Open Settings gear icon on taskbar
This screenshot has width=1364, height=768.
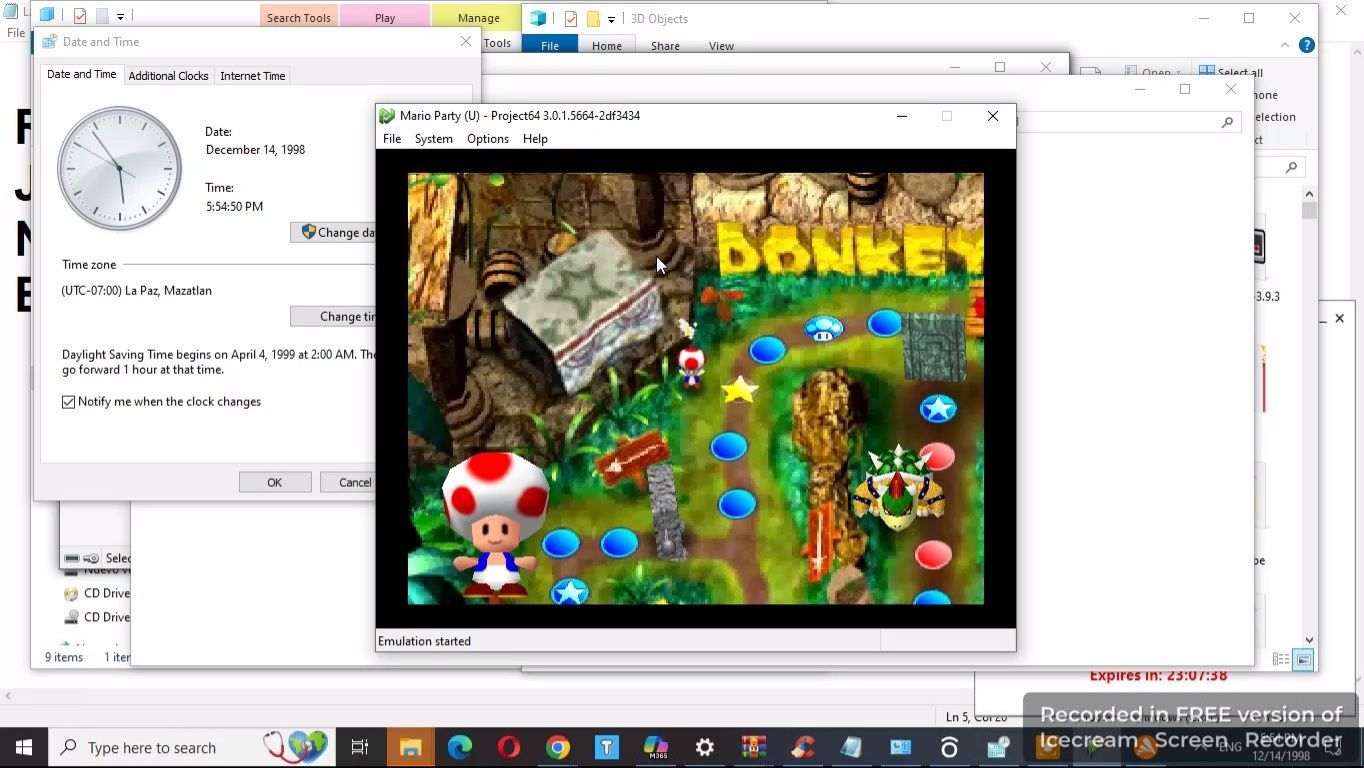click(x=705, y=747)
